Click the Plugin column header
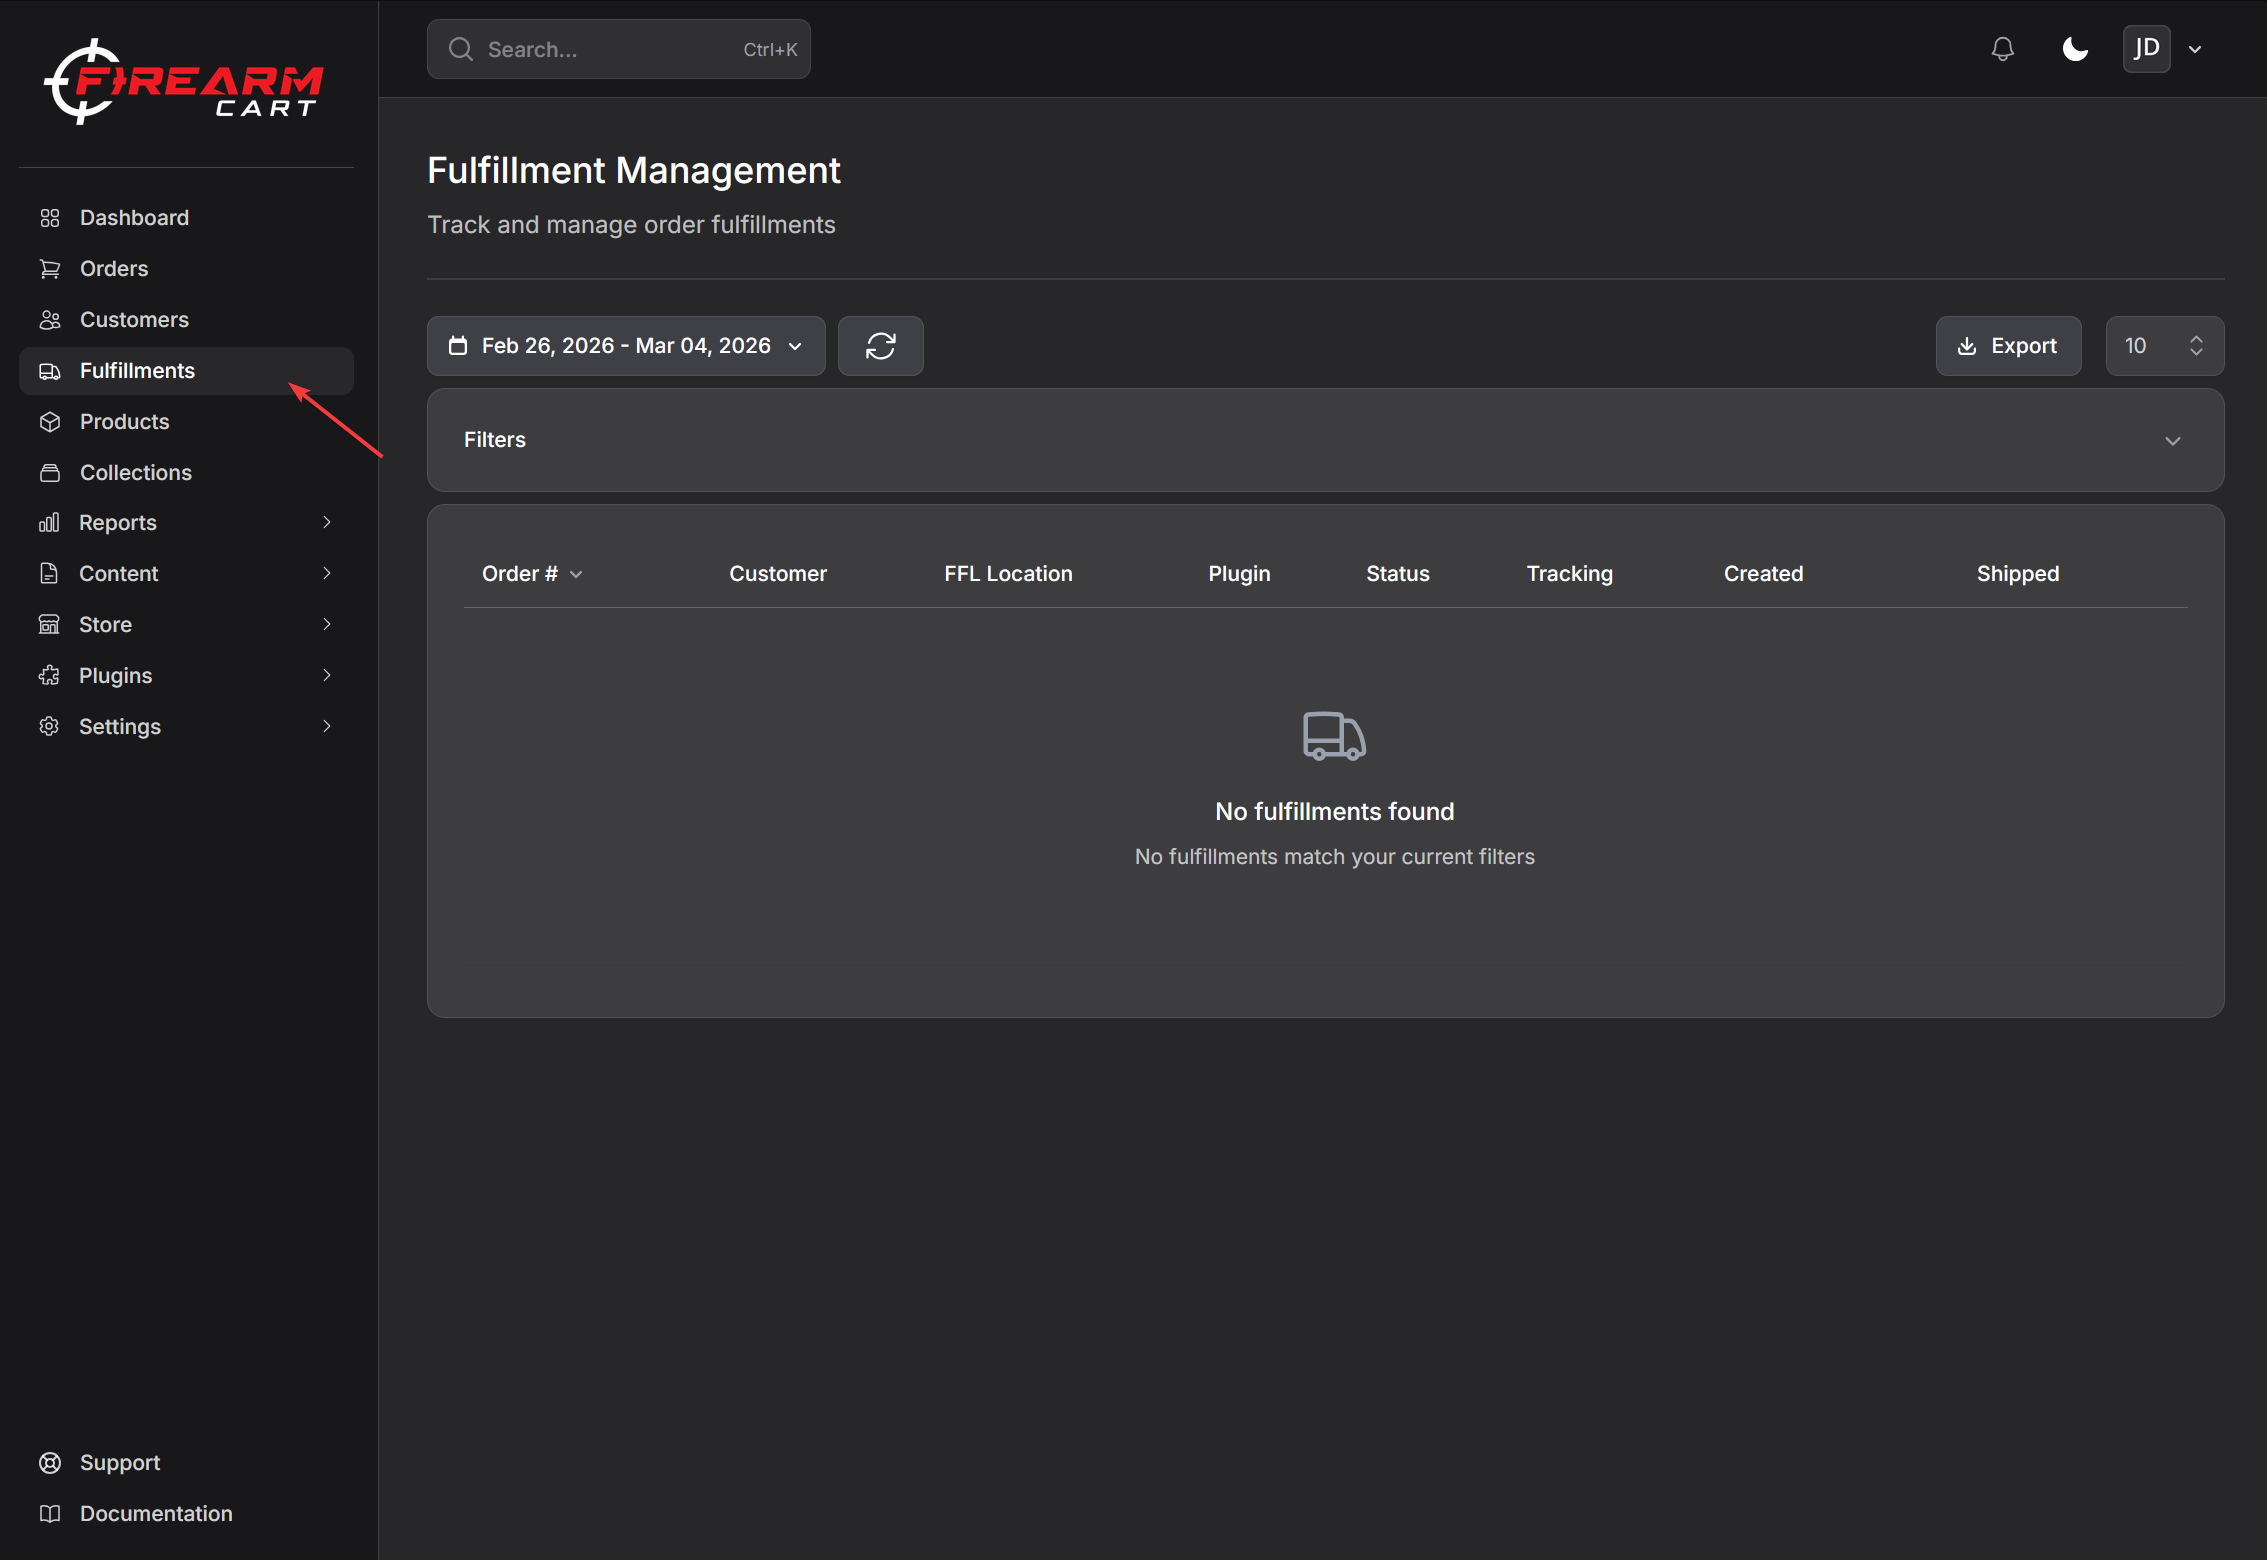 click(1240, 574)
